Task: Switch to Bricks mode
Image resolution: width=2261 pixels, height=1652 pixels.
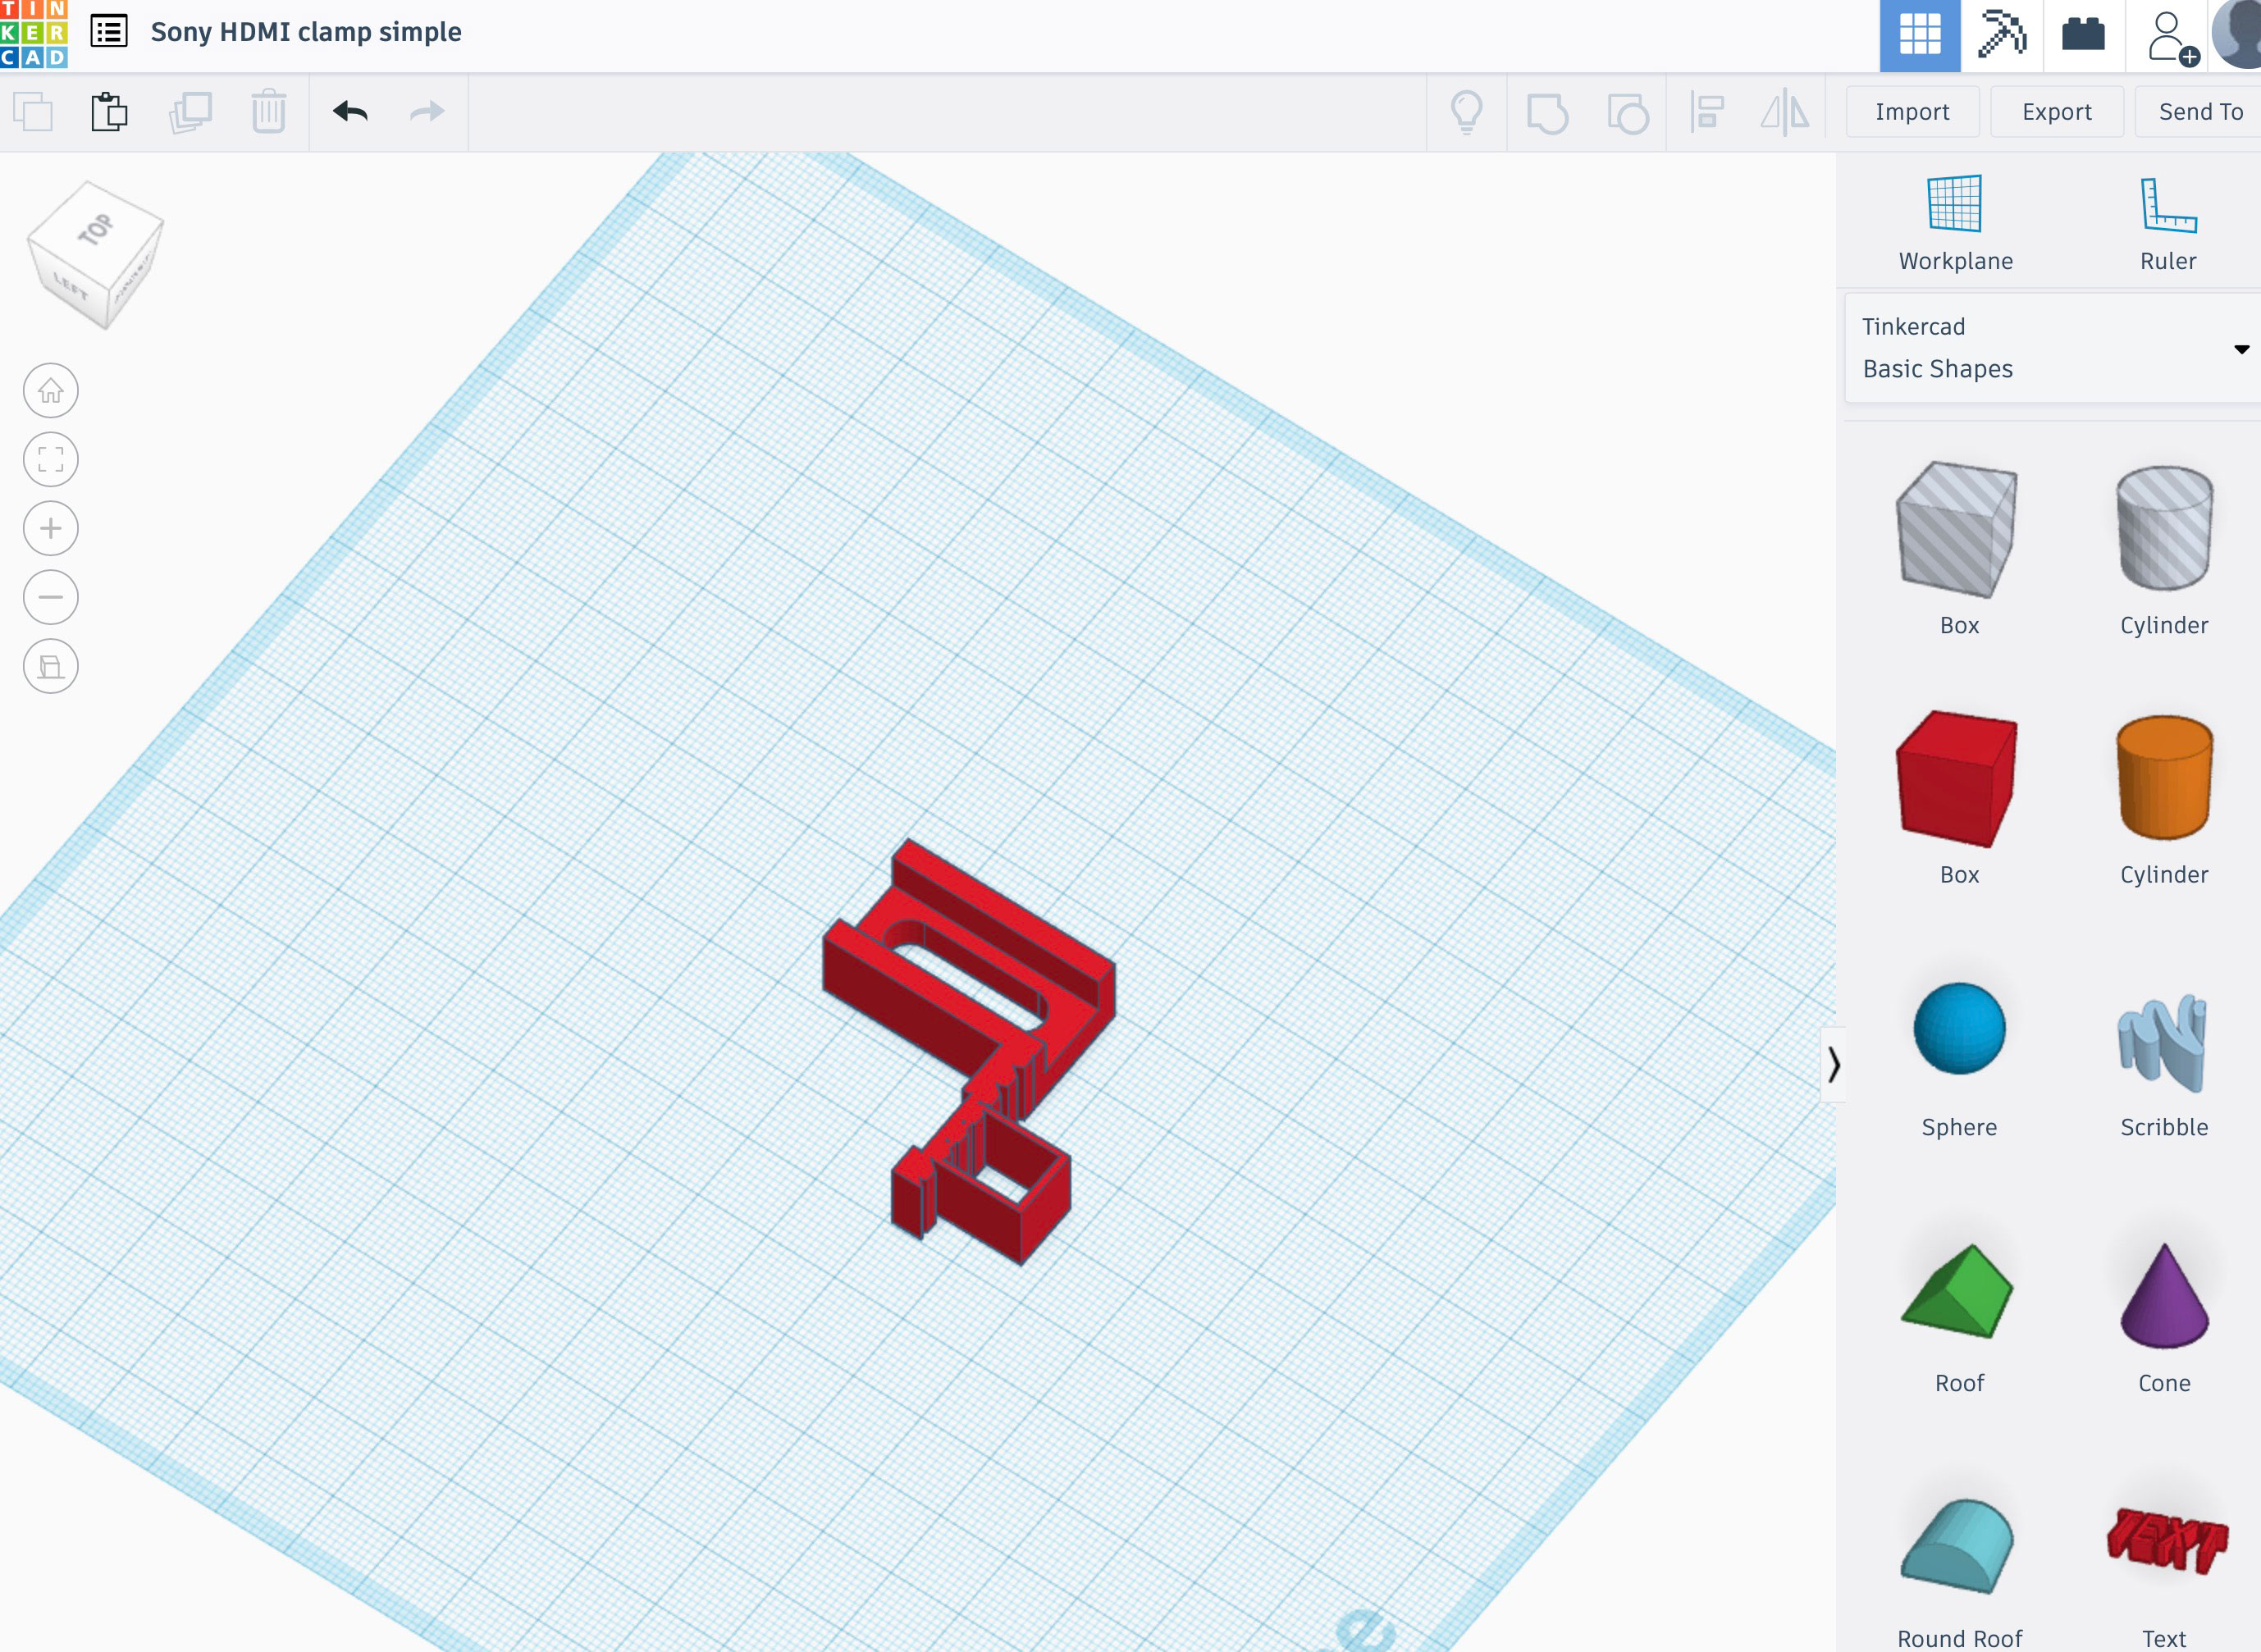Action: click(x=2084, y=35)
